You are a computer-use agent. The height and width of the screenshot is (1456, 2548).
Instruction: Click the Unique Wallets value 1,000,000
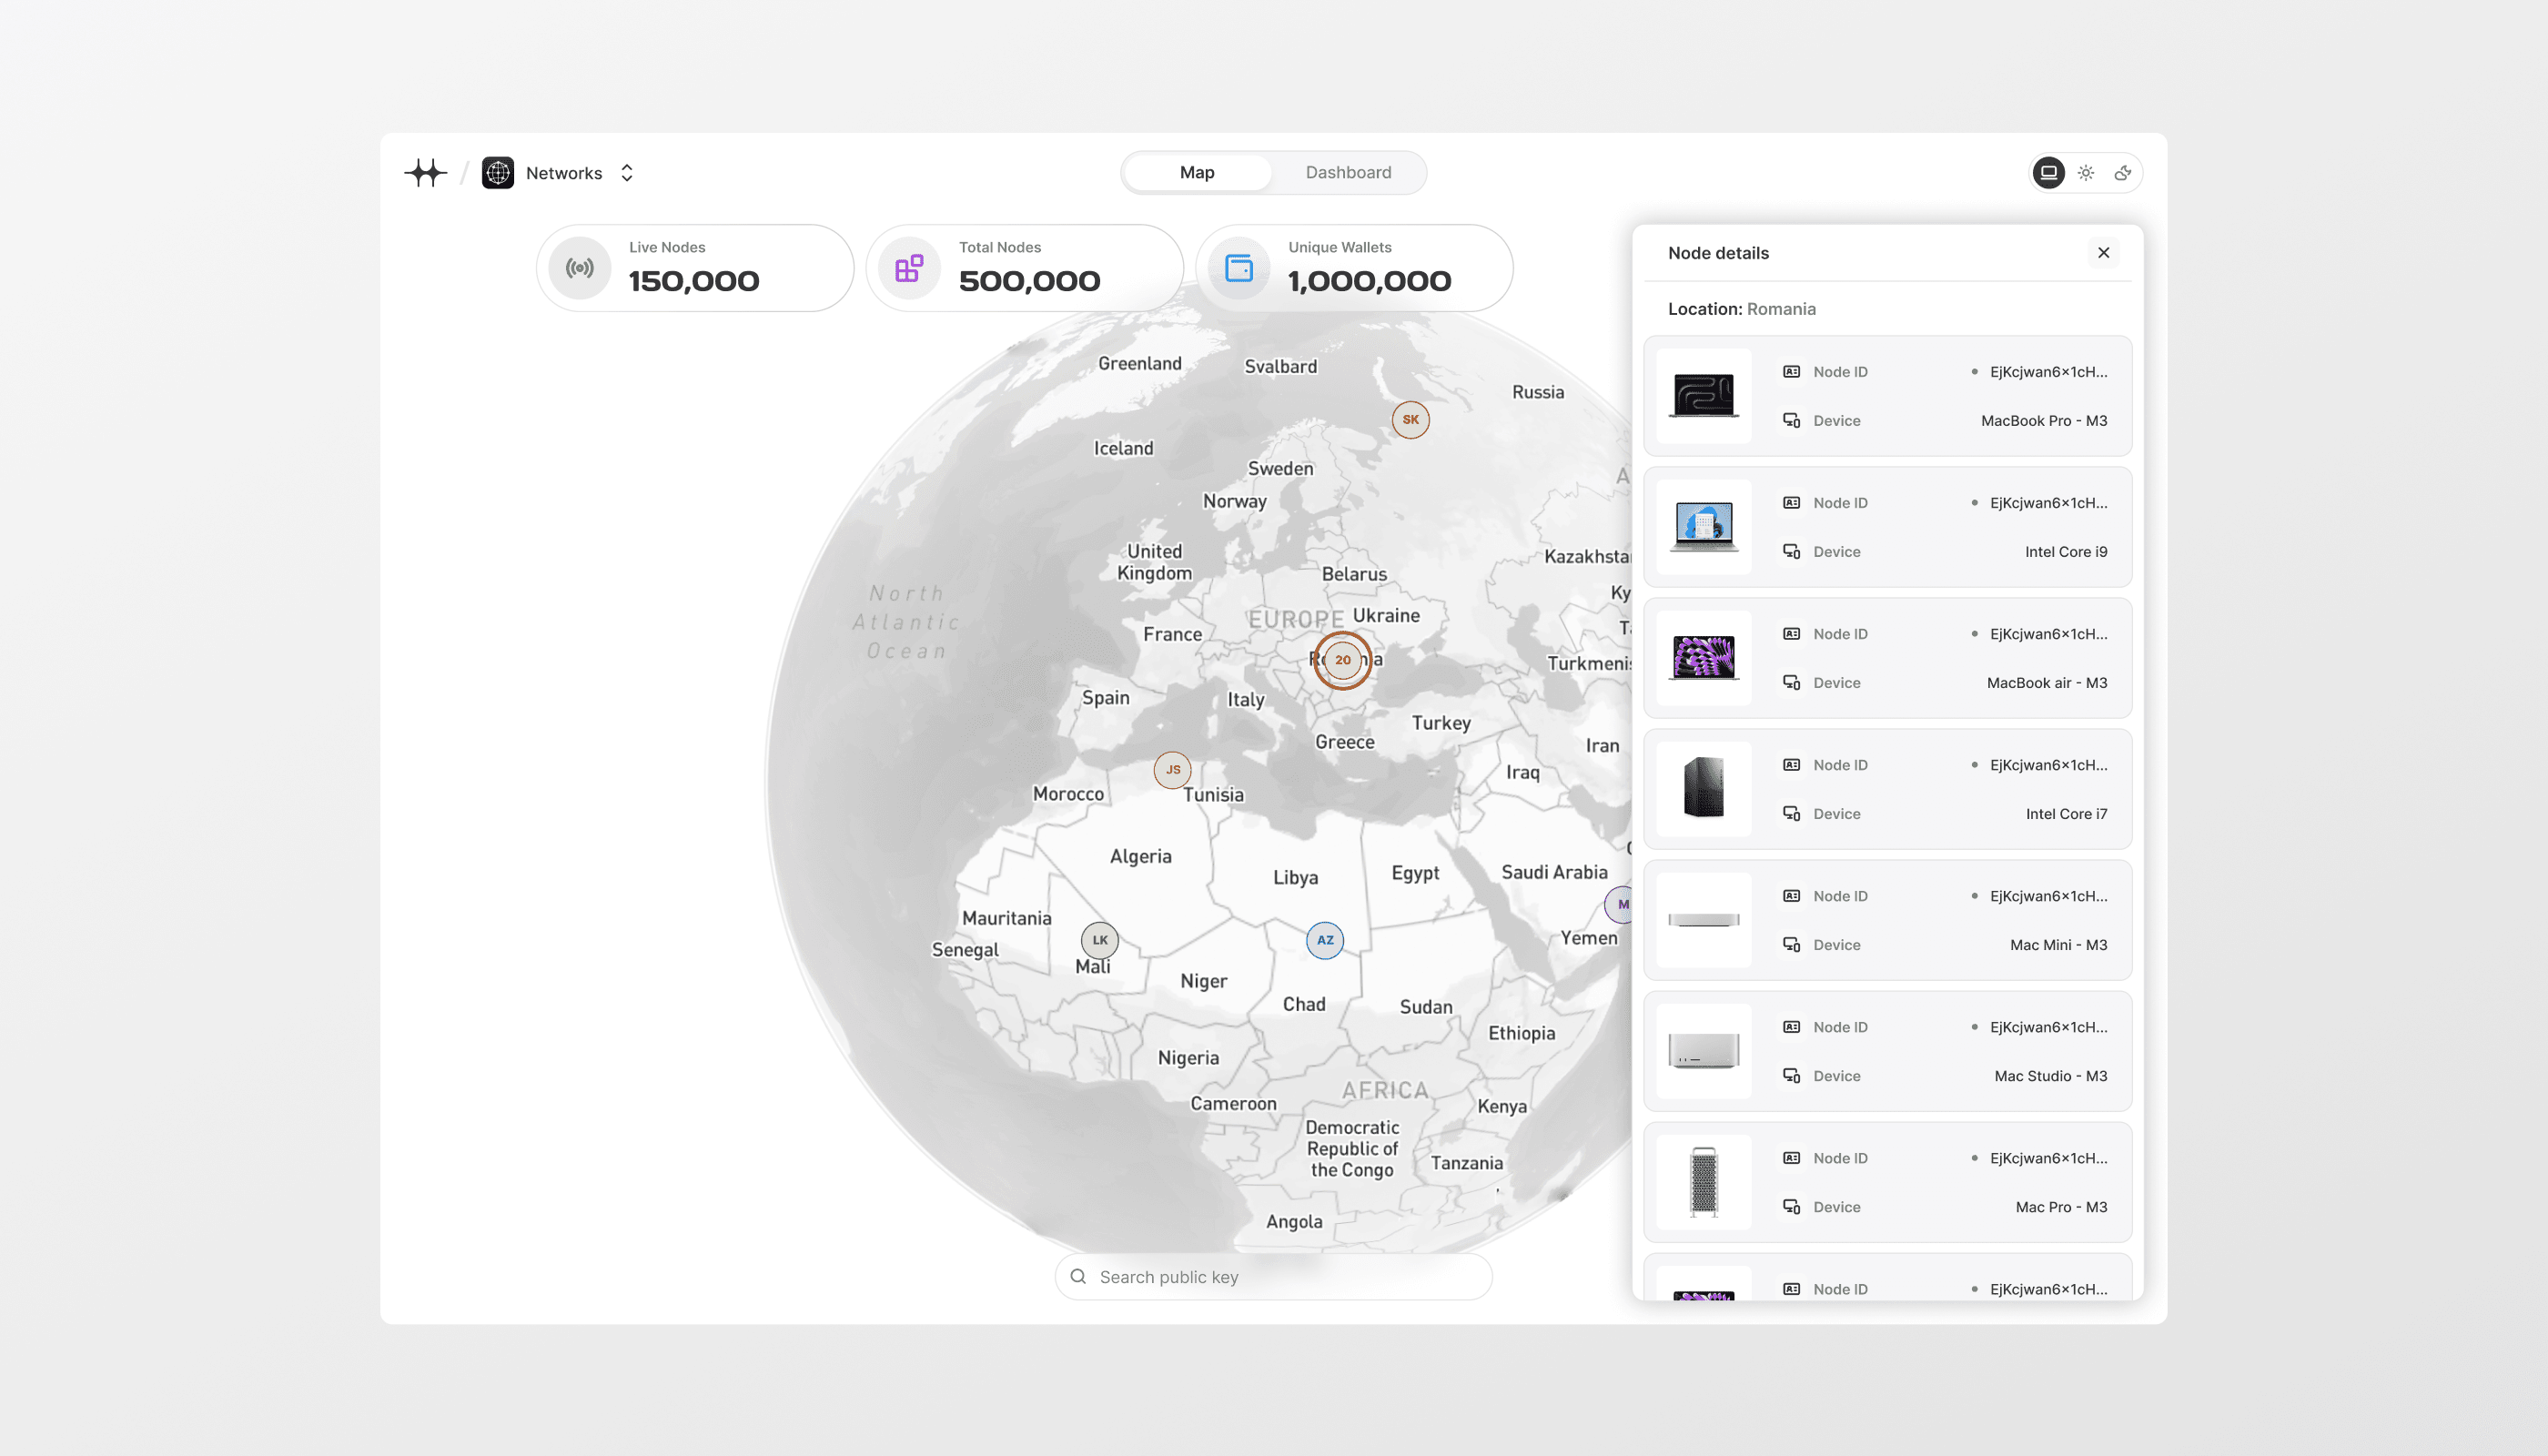click(1370, 281)
